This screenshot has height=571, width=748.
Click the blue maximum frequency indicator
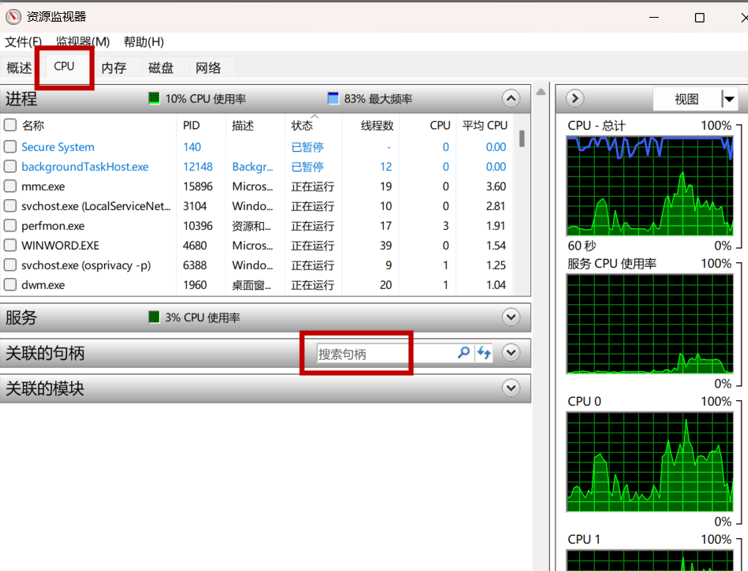tap(333, 99)
